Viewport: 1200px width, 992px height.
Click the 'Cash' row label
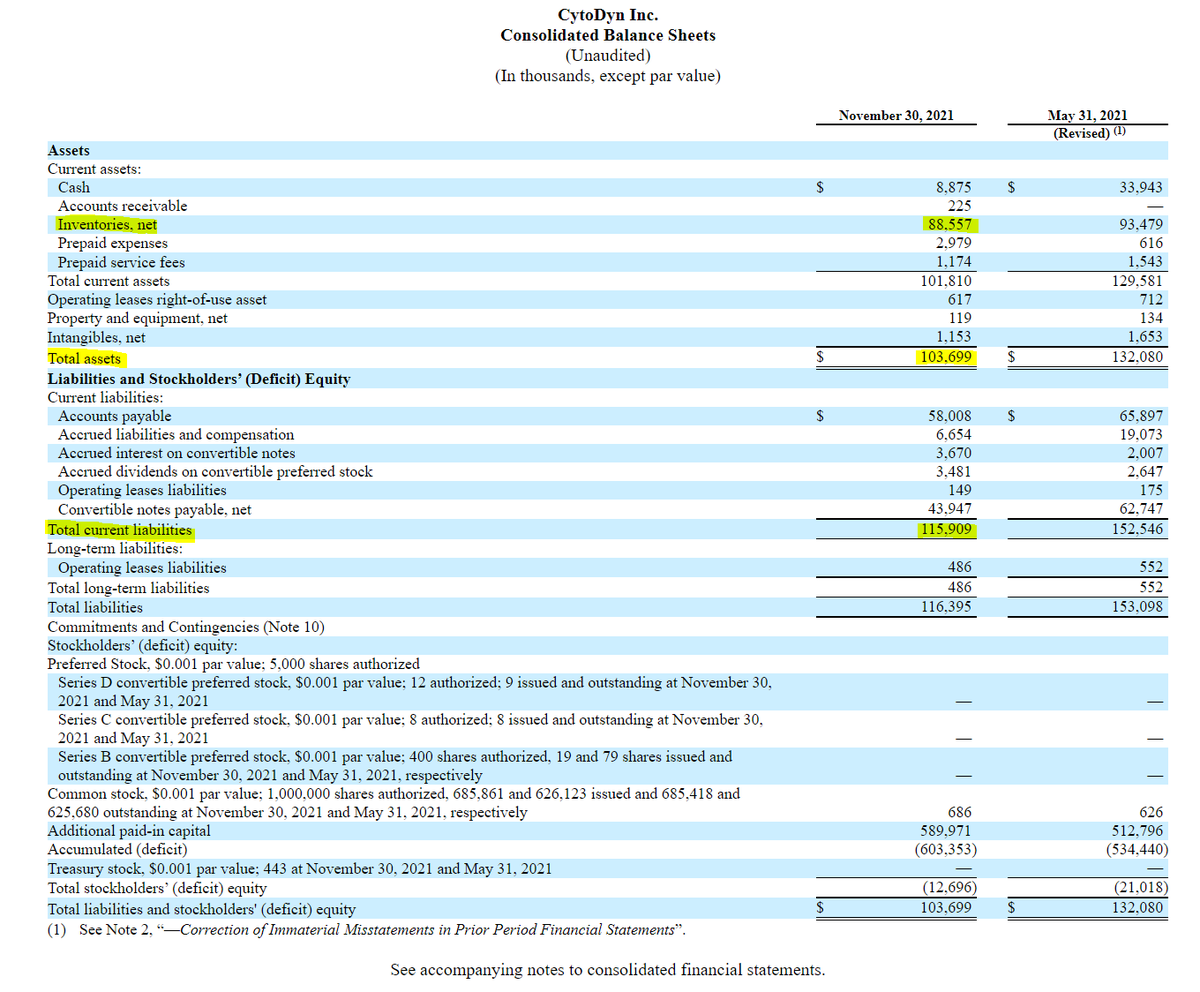(x=74, y=187)
